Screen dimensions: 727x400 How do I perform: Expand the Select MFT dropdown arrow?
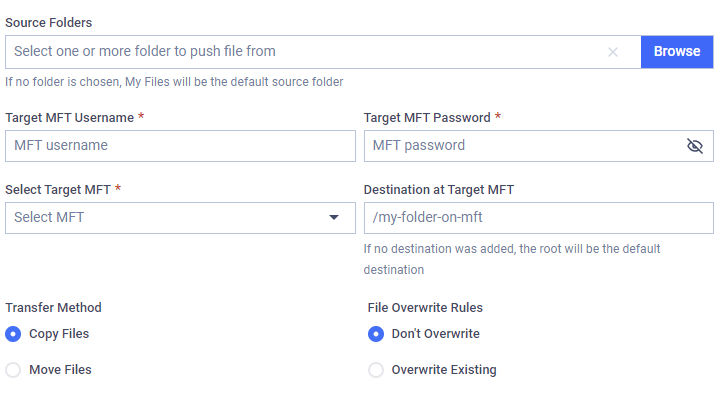[x=334, y=217]
